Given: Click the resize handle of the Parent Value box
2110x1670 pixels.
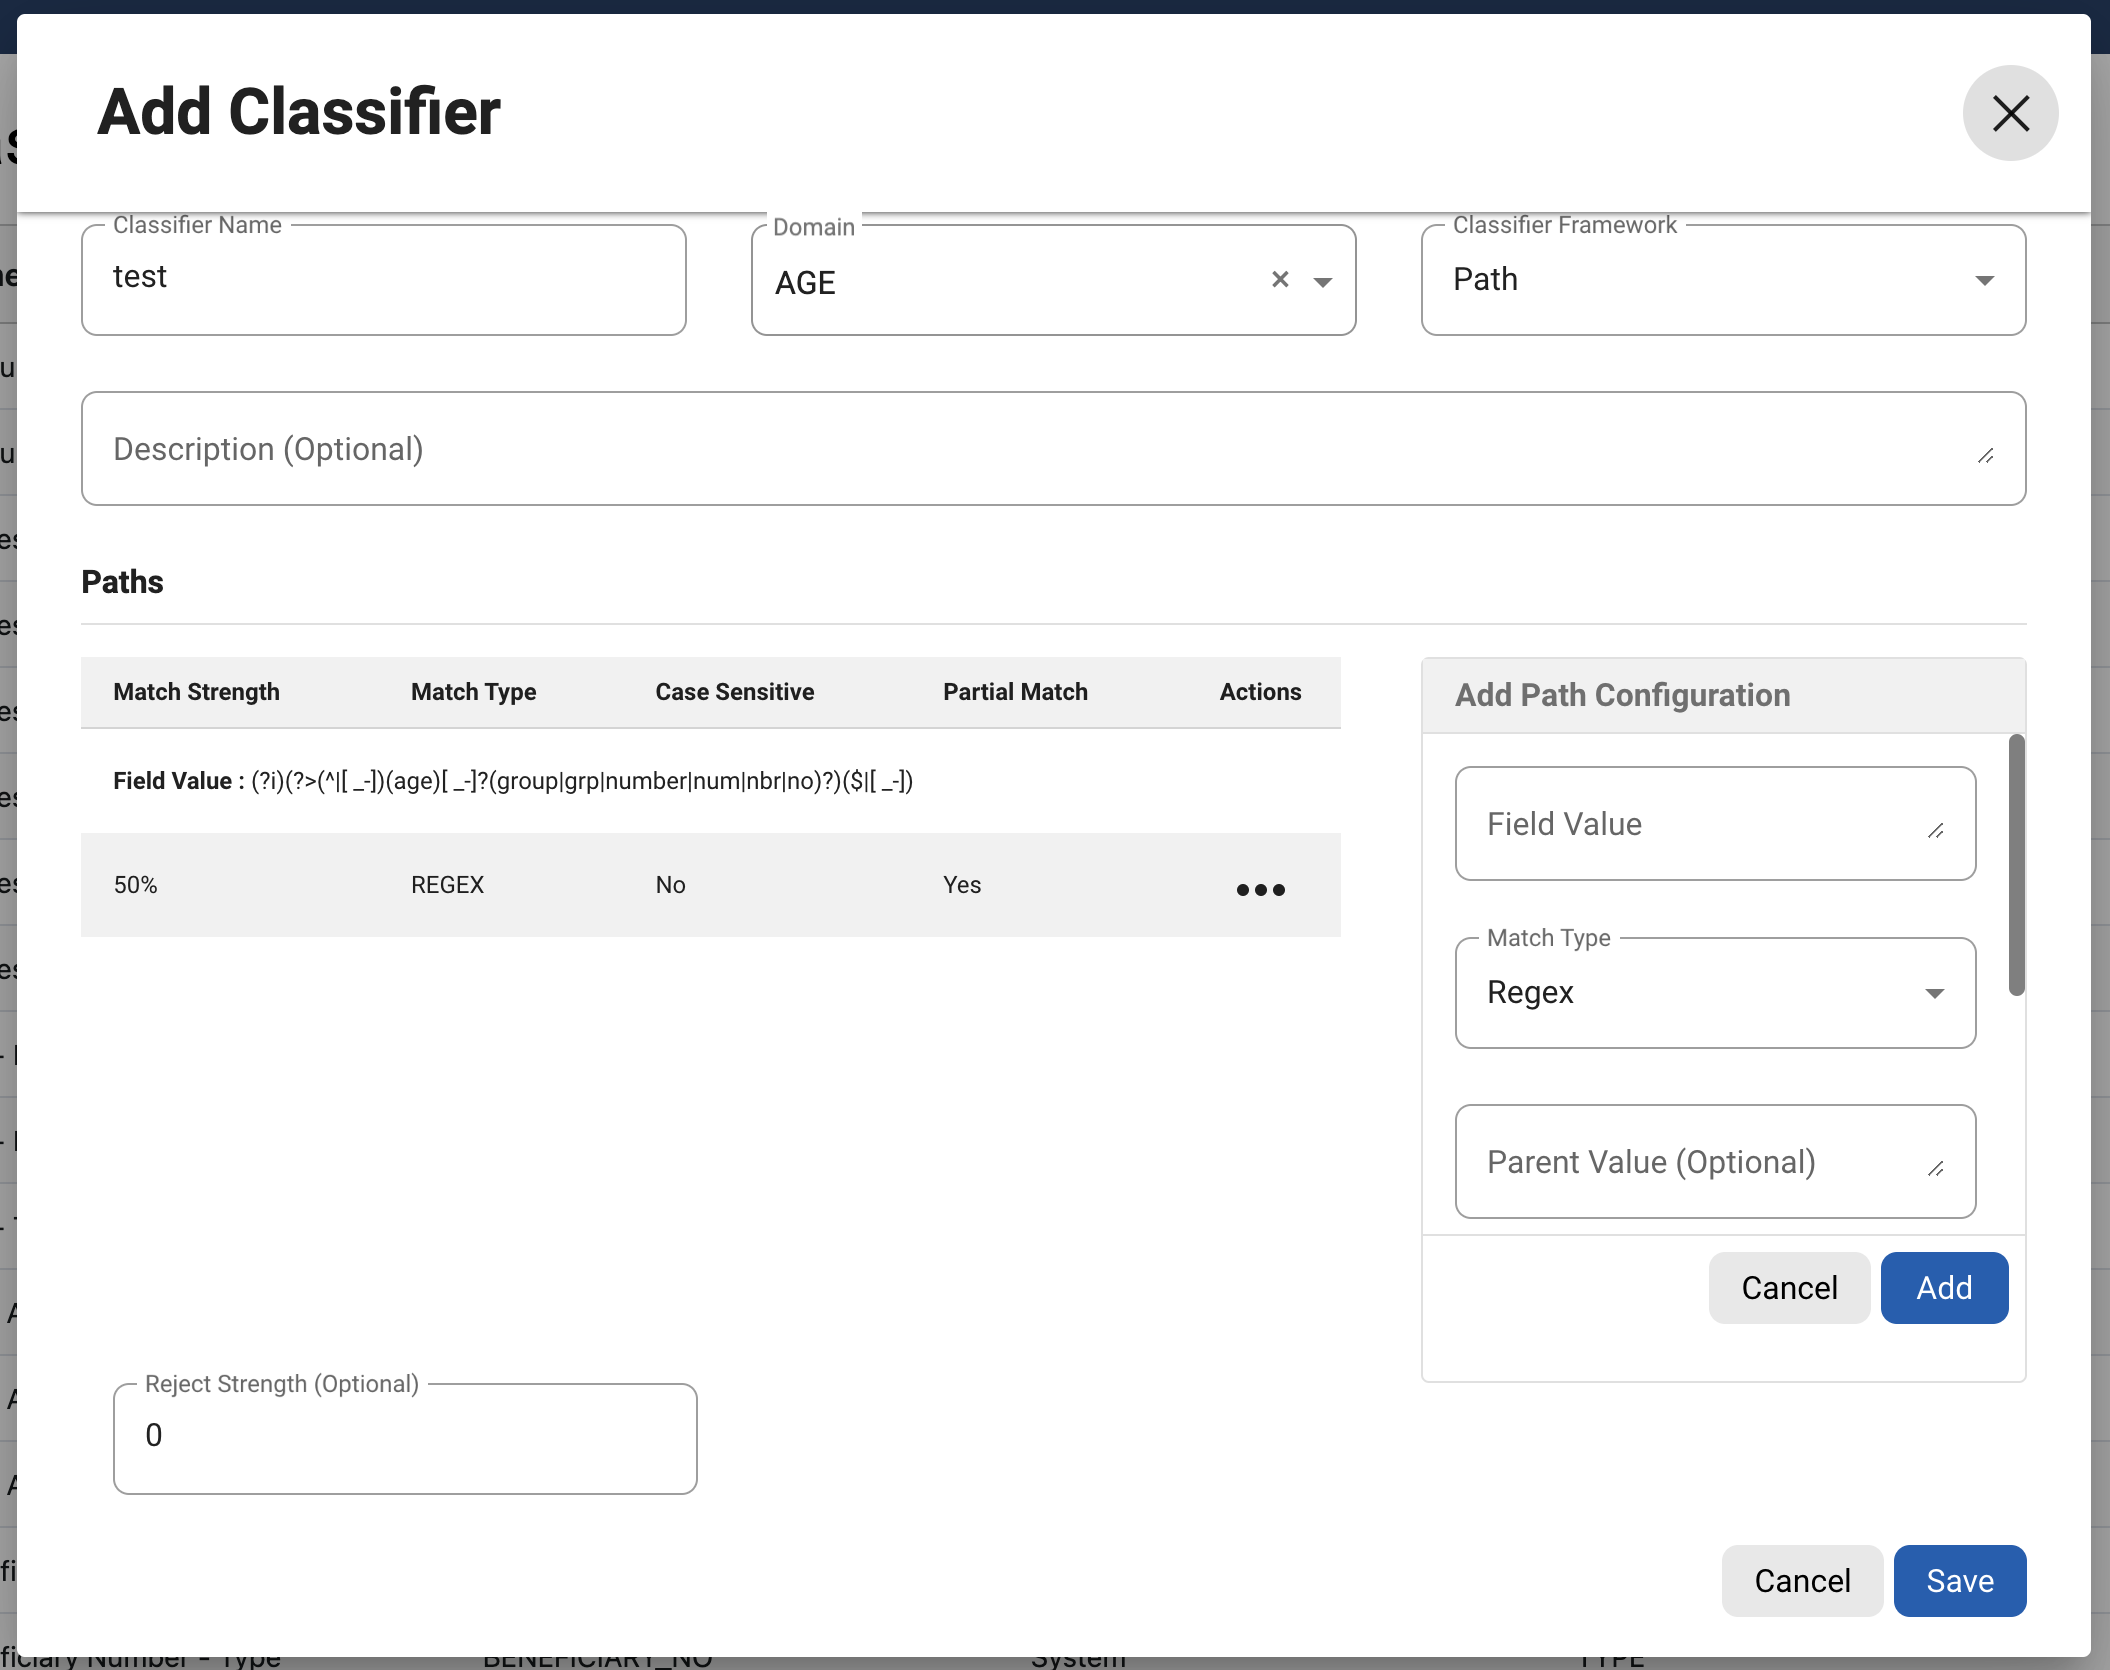Looking at the screenshot, I should (1938, 1170).
